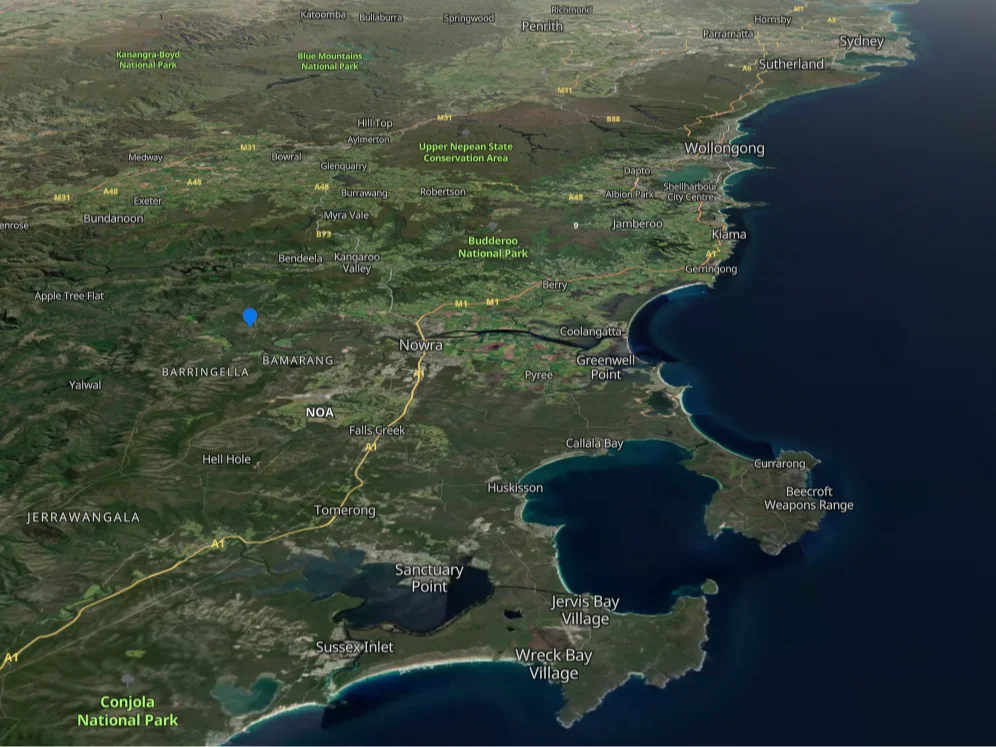Click the blue location pin marker
This screenshot has width=996, height=747.
(250, 317)
